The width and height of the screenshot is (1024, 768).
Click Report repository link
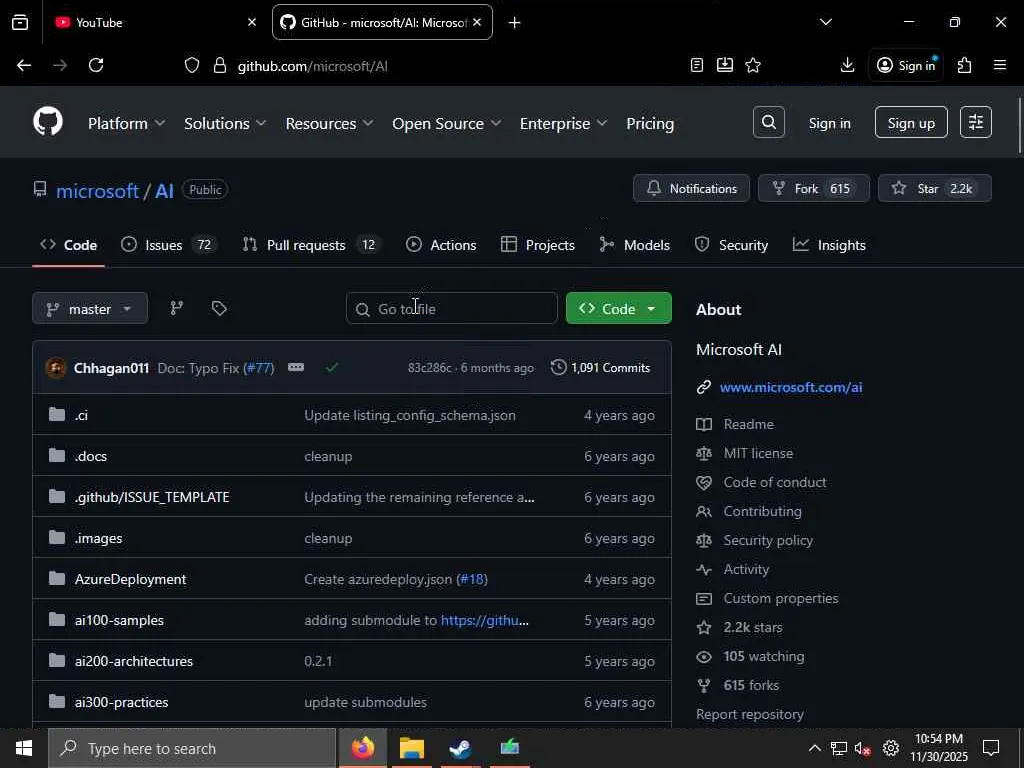[750, 714]
